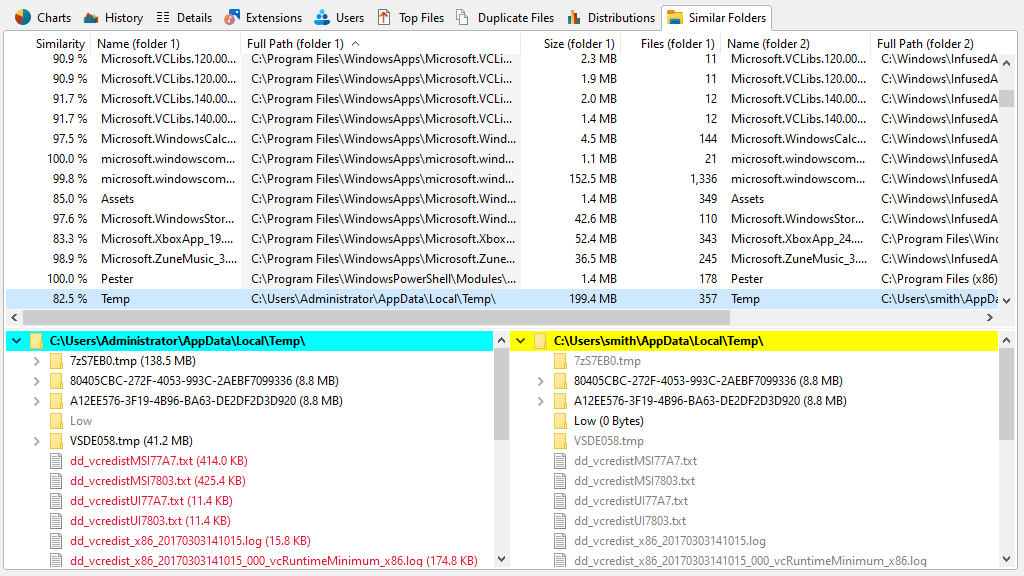Screen dimensions: 1024x576
Task: Select Microsoft.ZuneMusic row with 98.9 %
Action: (502, 259)
